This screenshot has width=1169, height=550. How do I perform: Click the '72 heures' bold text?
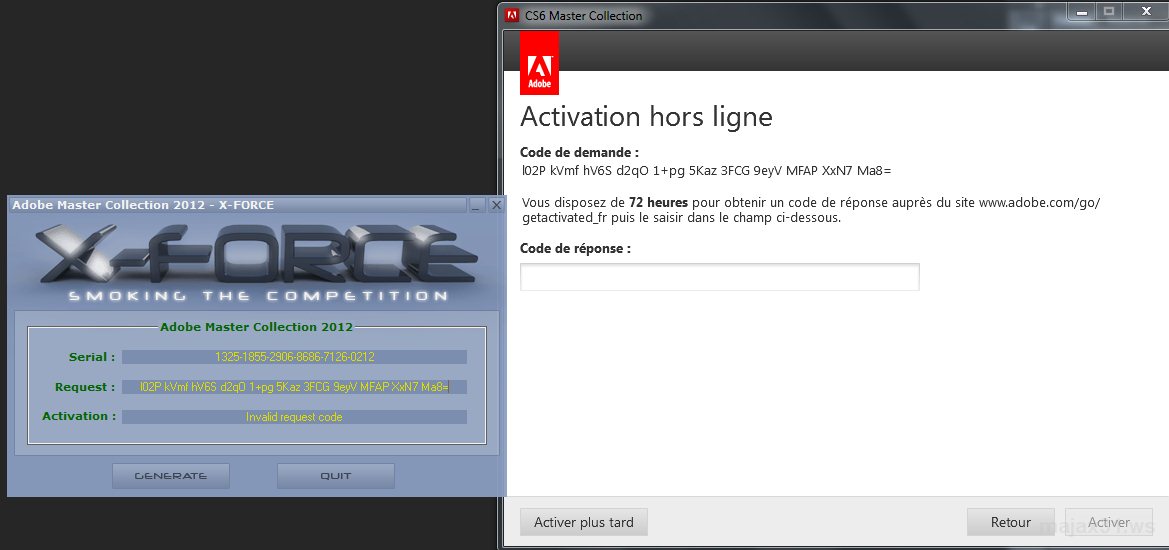[658, 202]
